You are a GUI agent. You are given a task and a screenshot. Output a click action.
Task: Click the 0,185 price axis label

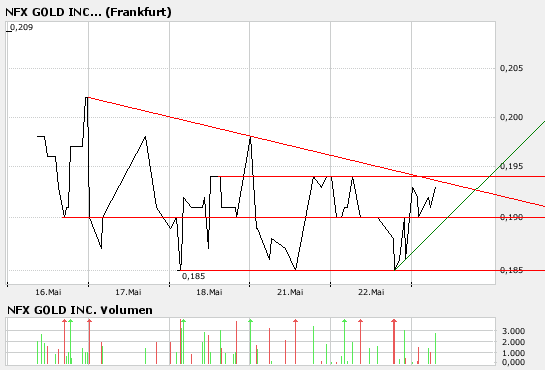coord(511,270)
